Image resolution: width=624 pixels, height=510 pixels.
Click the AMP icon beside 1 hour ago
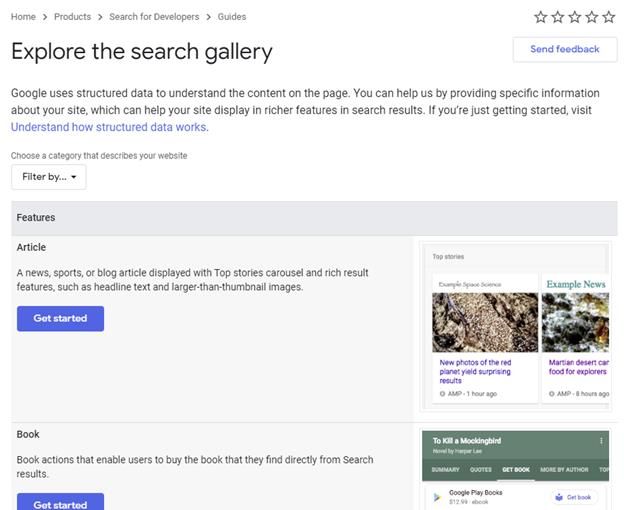(x=442, y=394)
